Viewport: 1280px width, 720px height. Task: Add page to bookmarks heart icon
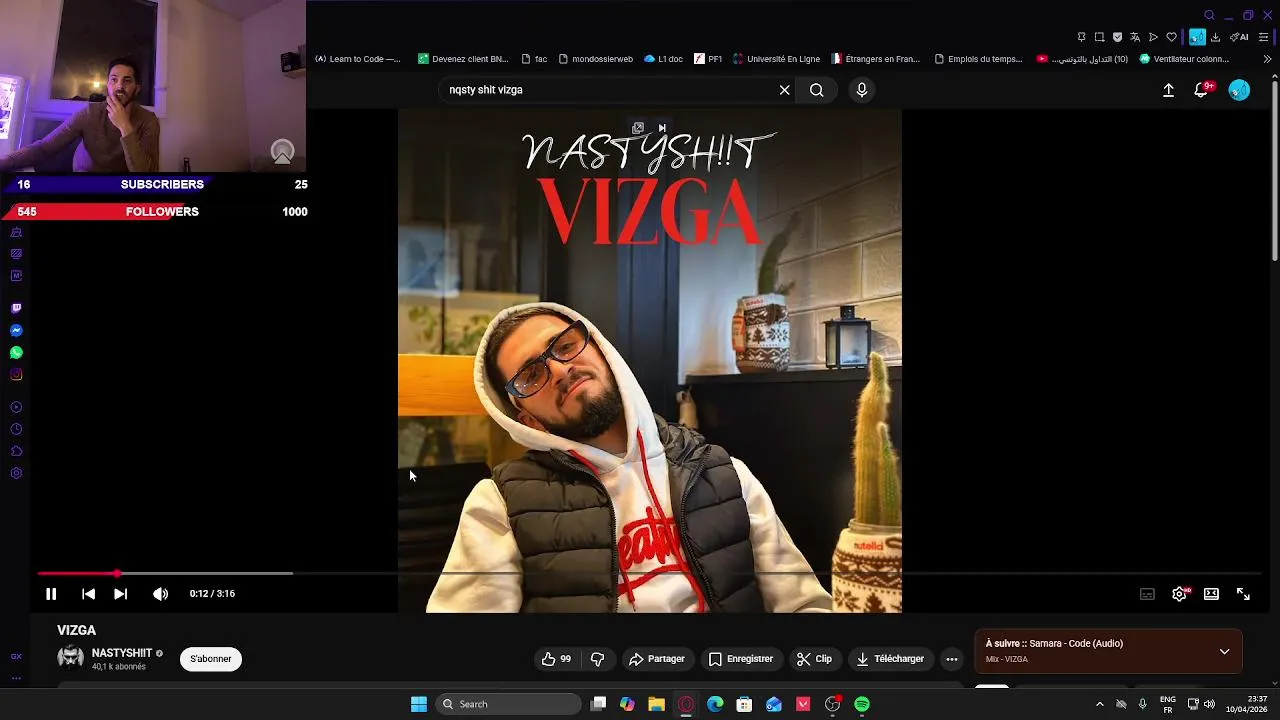[x=1171, y=37]
